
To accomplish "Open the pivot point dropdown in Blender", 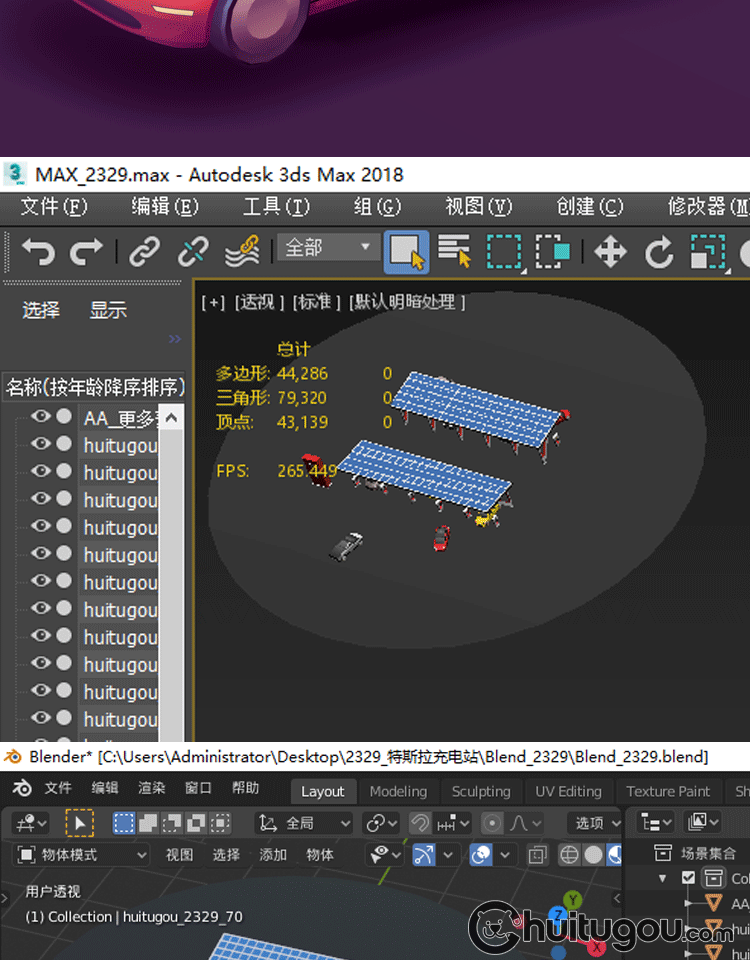I will (381, 823).
